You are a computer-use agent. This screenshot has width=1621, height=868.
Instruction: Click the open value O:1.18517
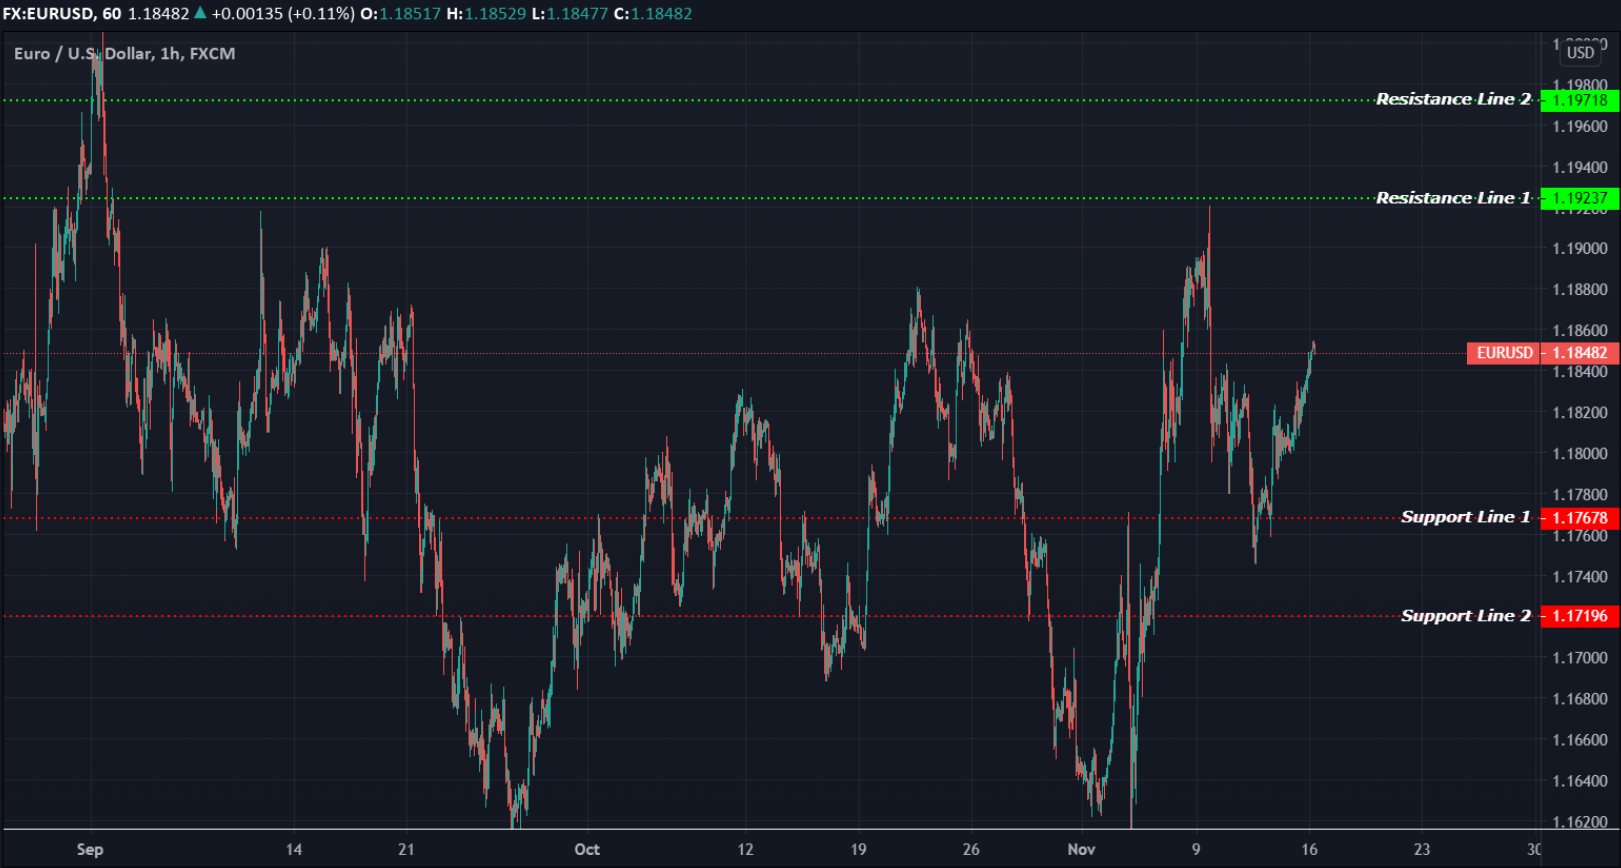point(400,14)
